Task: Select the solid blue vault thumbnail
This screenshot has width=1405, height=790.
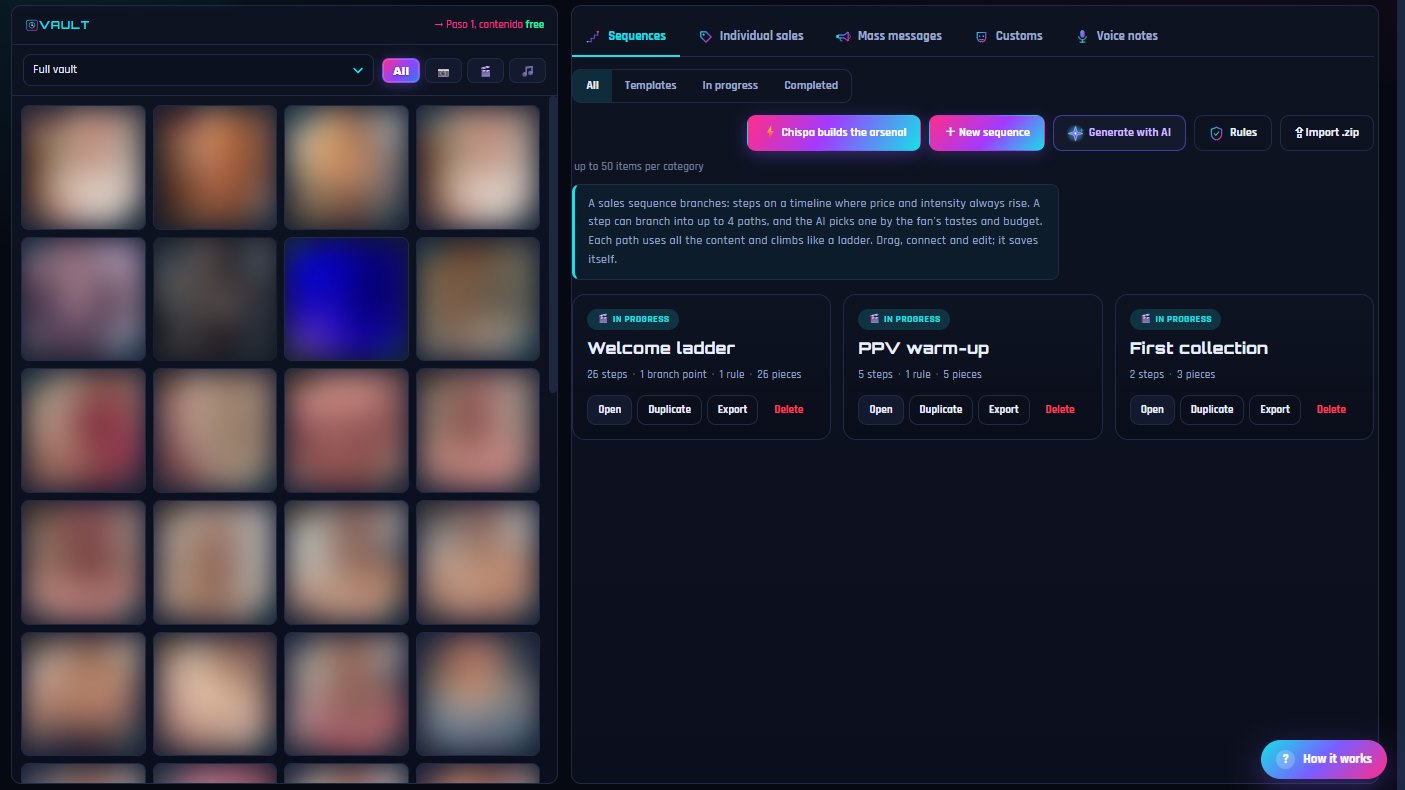Action: [346, 298]
